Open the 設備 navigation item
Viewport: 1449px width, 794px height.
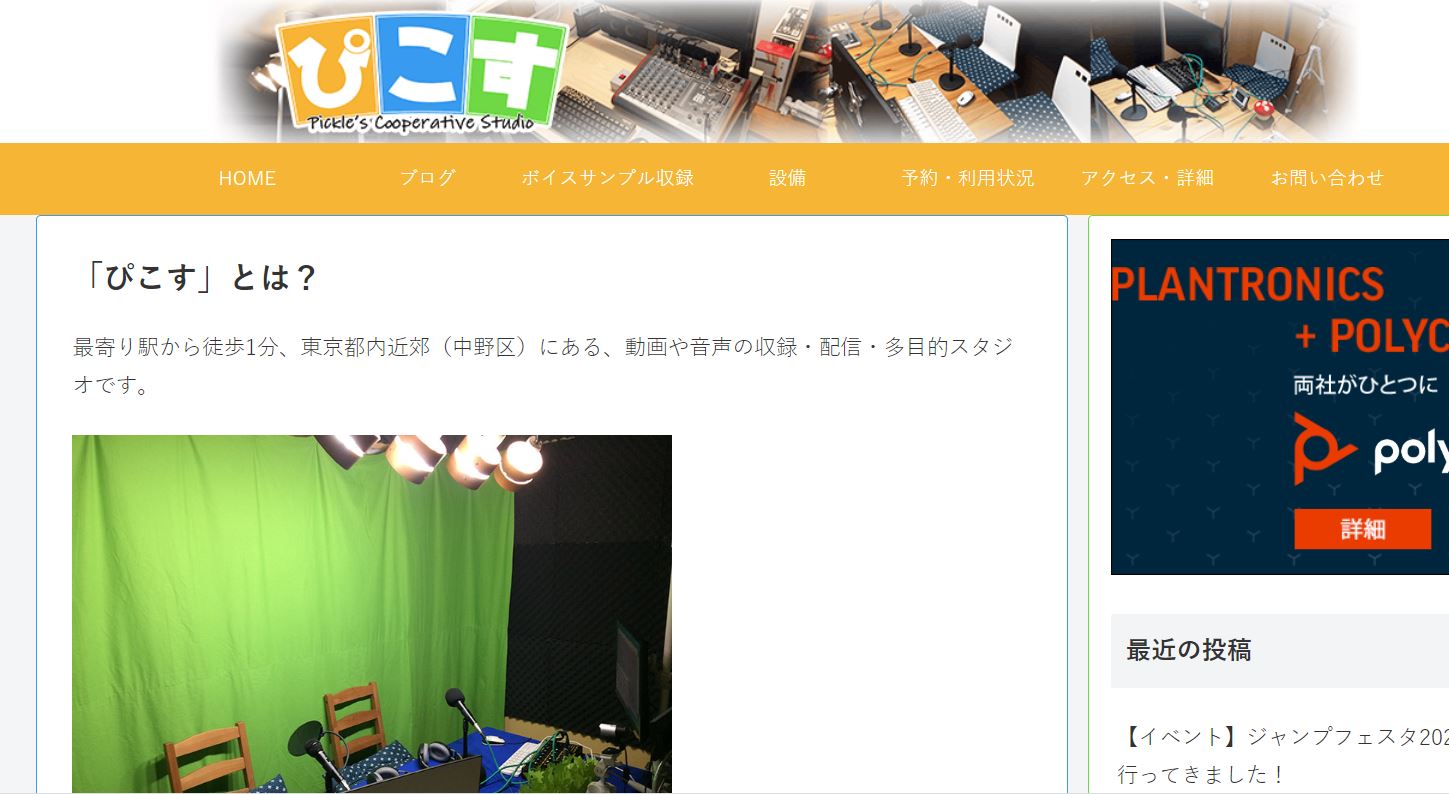click(786, 178)
